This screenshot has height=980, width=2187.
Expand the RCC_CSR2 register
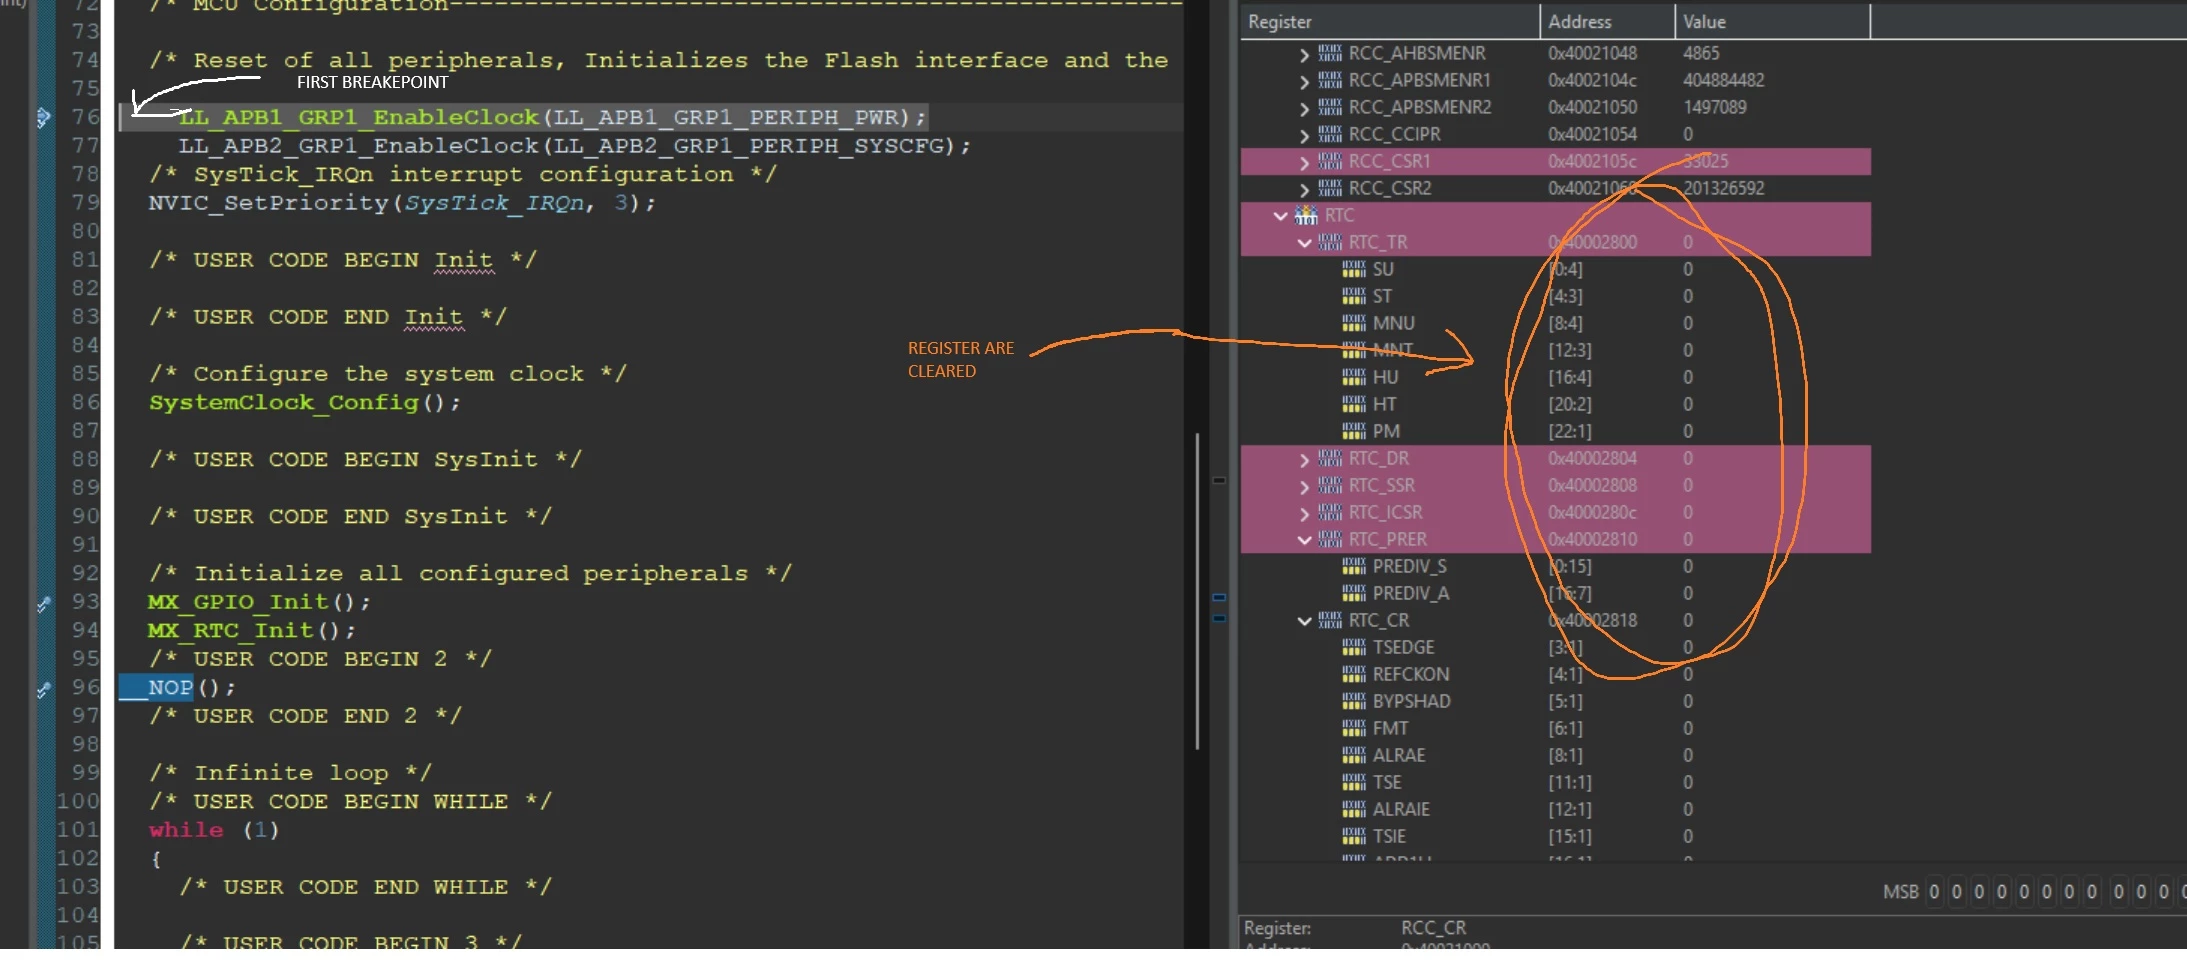pyautogui.click(x=1304, y=189)
